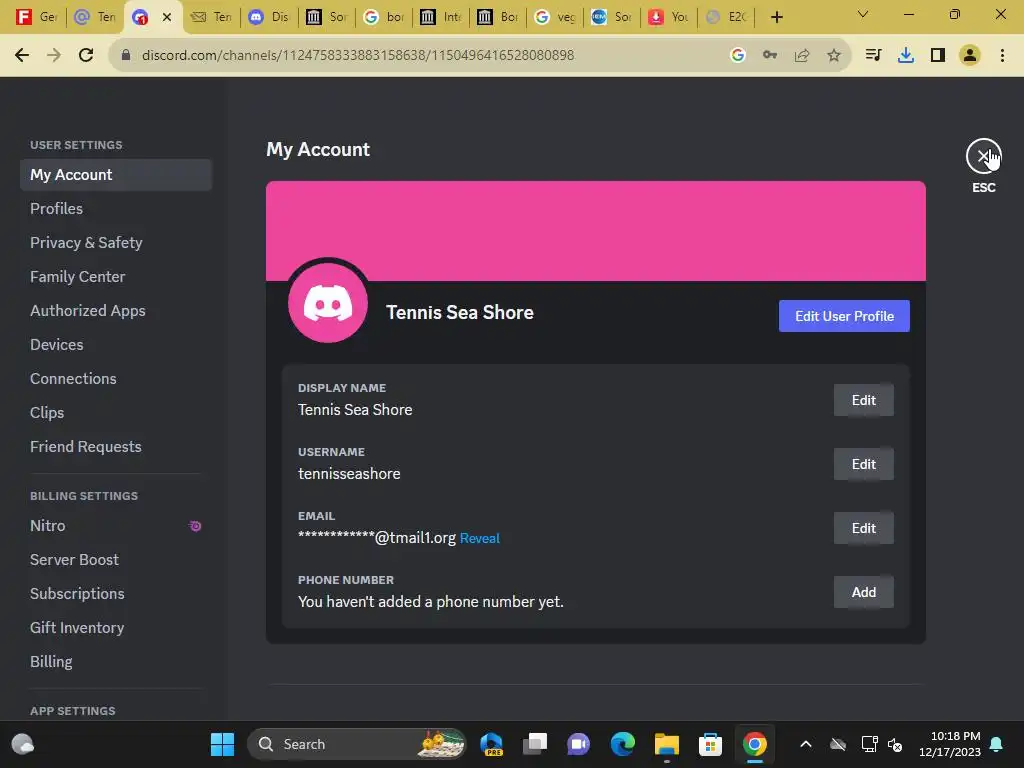The width and height of the screenshot is (1024, 768).
Task: Bookmark this page with the star icon
Action: [x=833, y=55]
